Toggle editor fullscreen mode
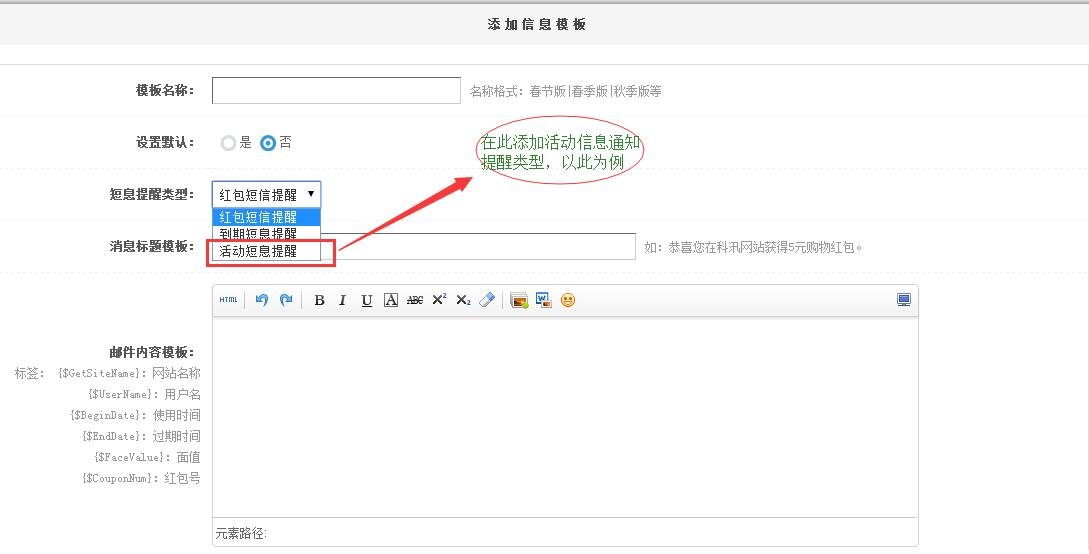1089x554 pixels. coord(904,300)
